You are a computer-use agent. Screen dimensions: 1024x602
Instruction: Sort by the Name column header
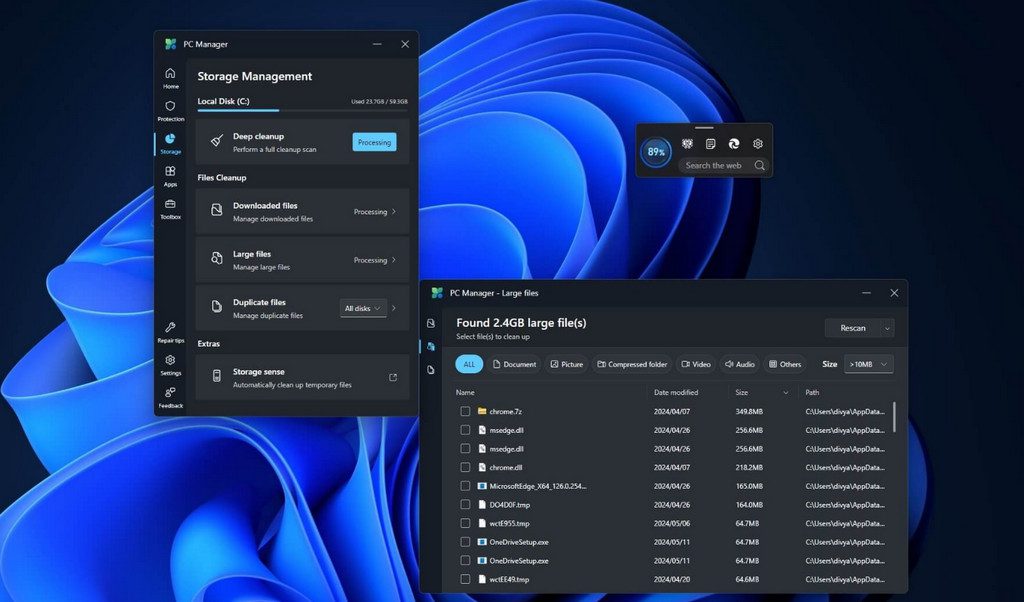(x=465, y=392)
